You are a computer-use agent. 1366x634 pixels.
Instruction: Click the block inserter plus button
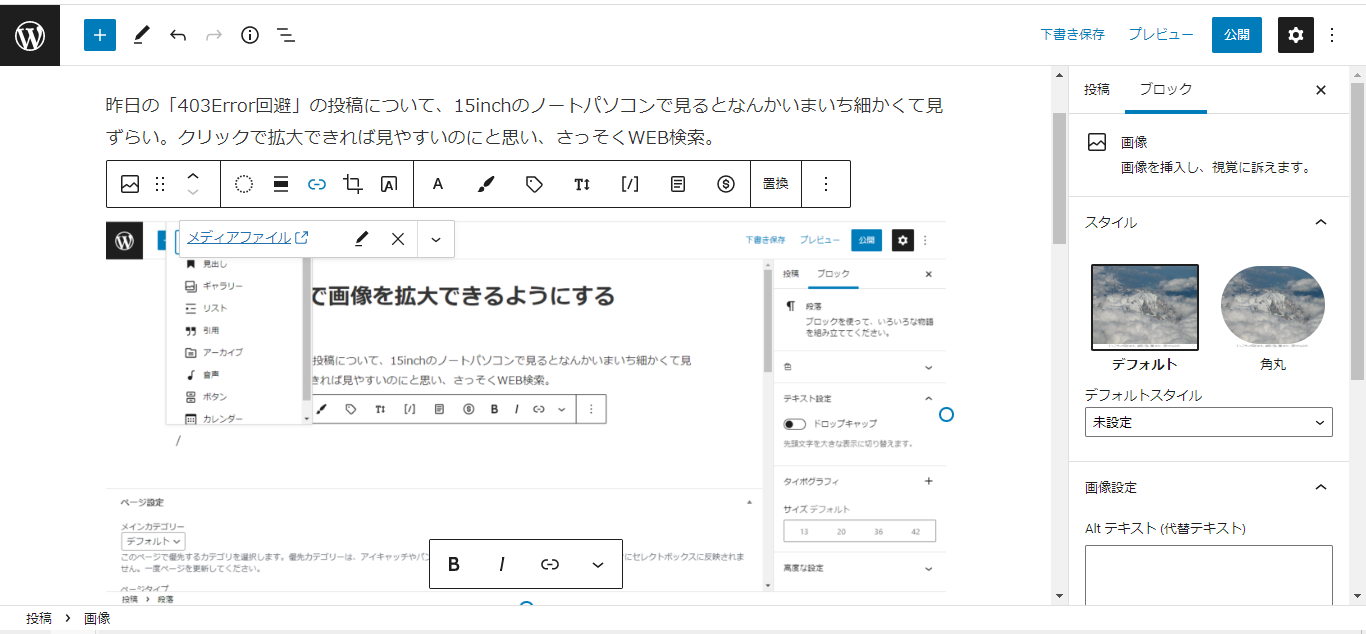[100, 35]
